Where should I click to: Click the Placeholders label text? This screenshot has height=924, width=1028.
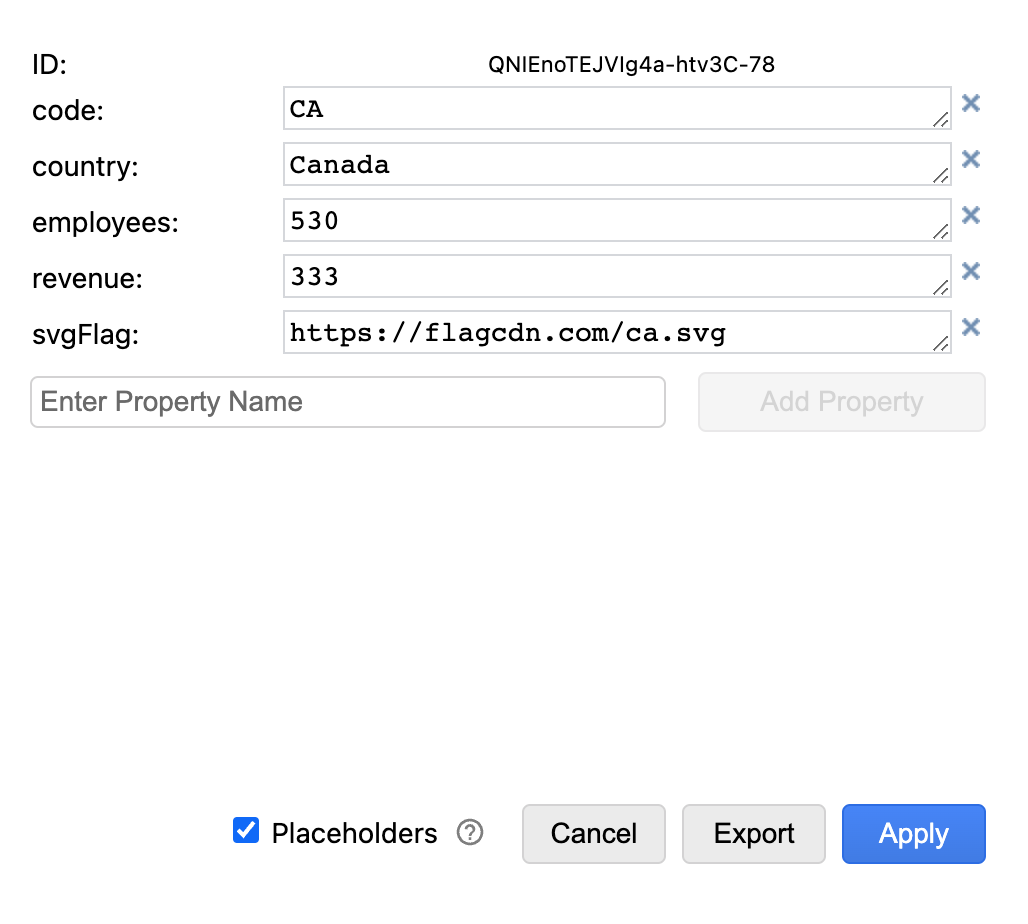click(354, 834)
